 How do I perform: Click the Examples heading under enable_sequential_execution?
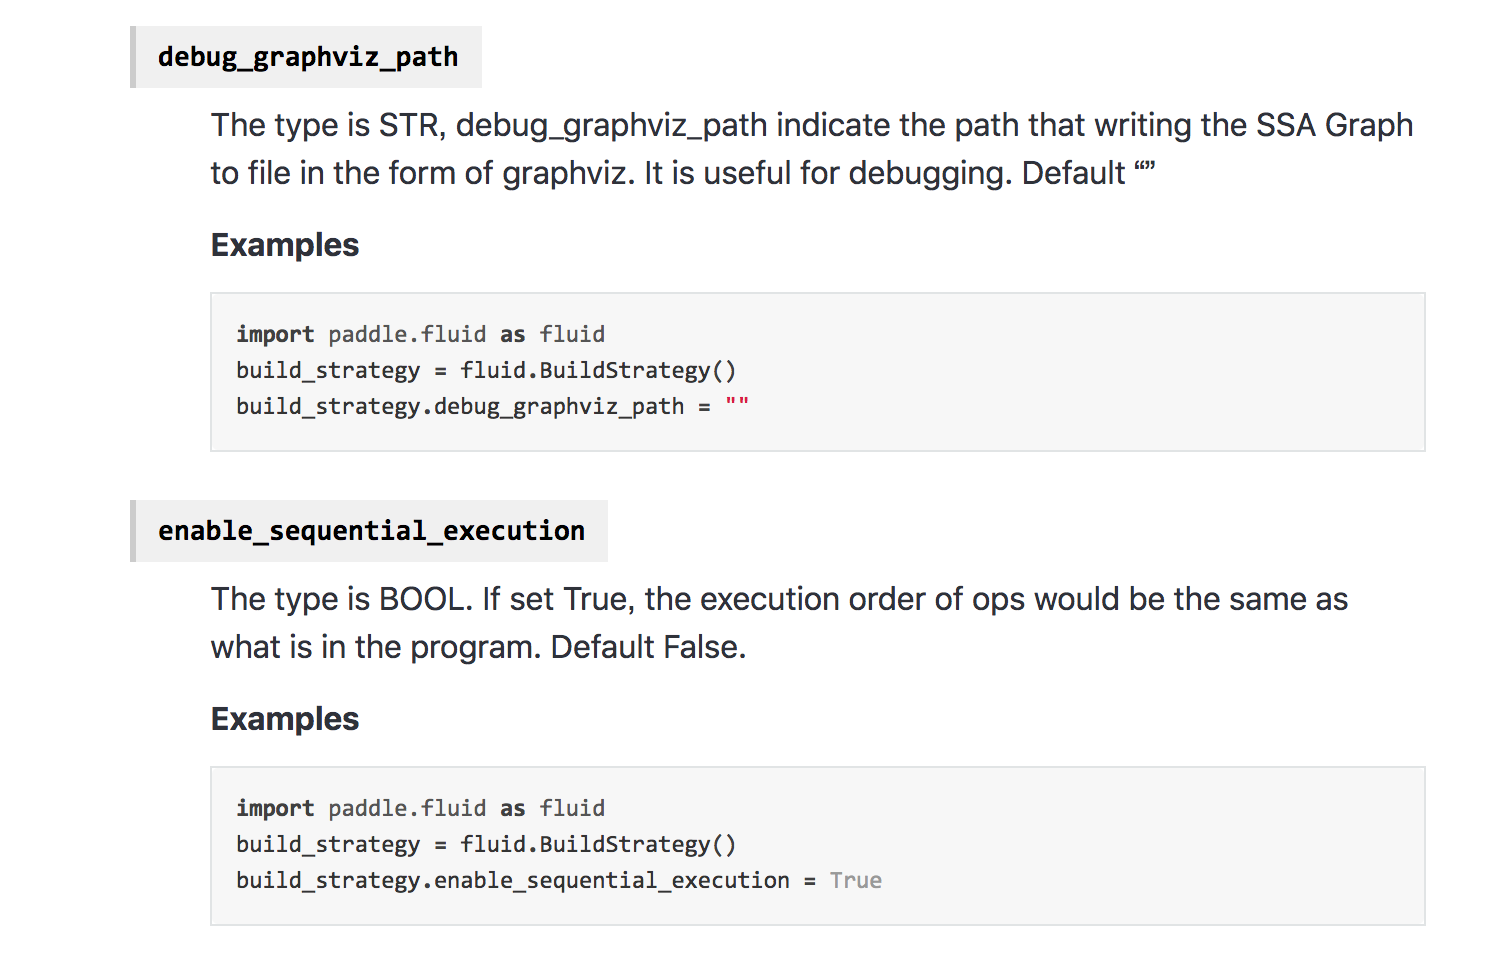pyautogui.click(x=285, y=719)
